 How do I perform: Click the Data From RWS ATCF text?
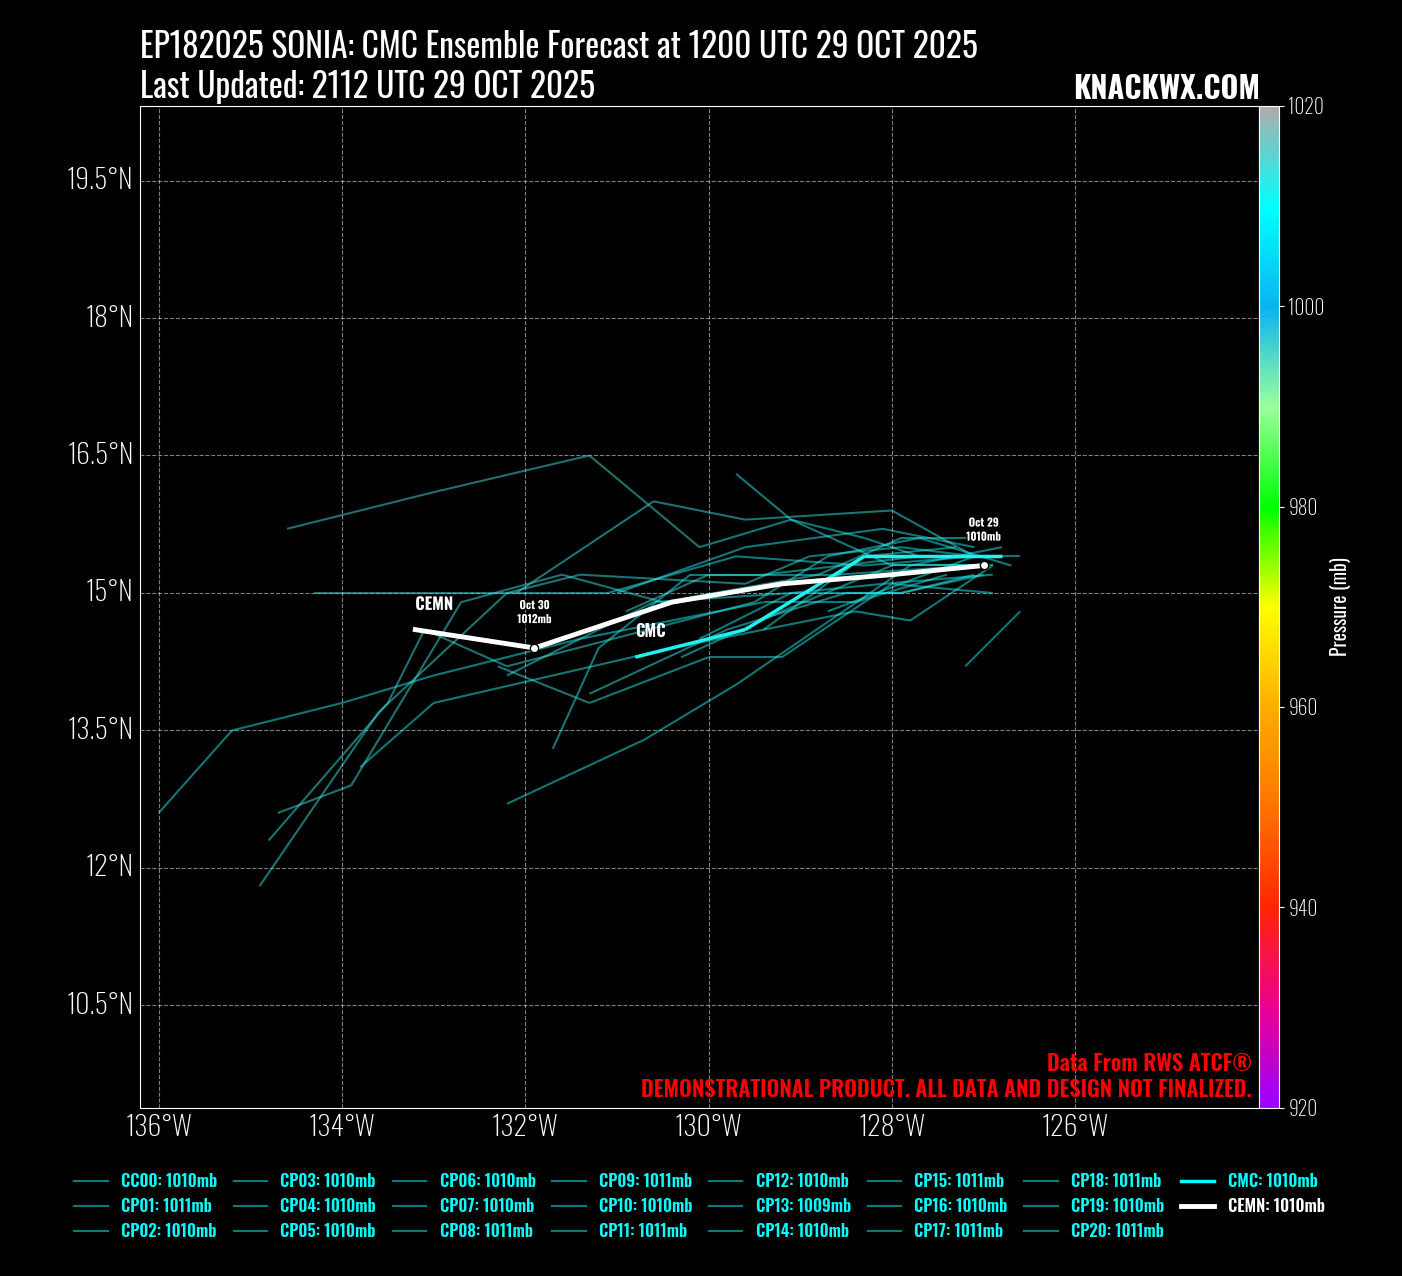[1149, 1063]
